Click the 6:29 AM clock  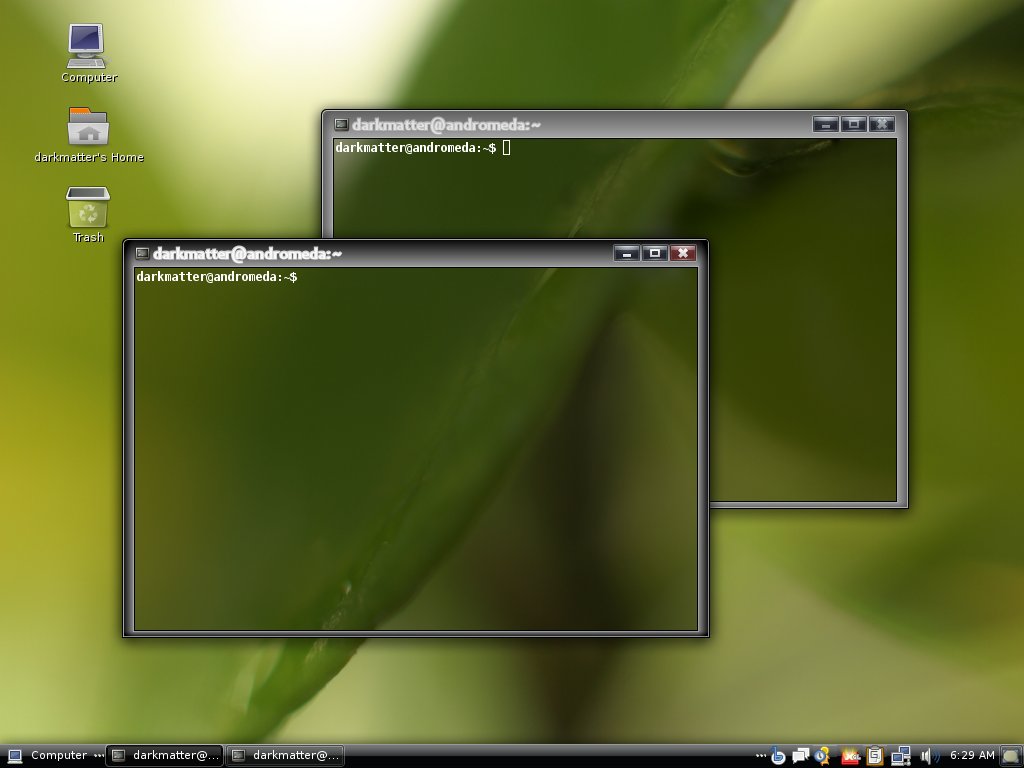pyautogui.click(x=972, y=755)
